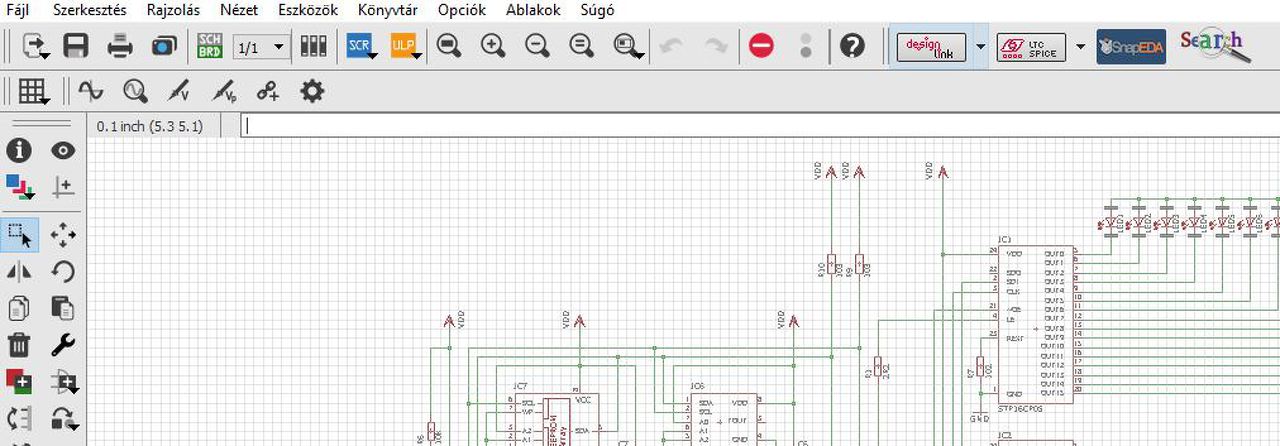This screenshot has width=1280, height=446.
Task: Select the Mirror tool
Action: (x=19, y=272)
